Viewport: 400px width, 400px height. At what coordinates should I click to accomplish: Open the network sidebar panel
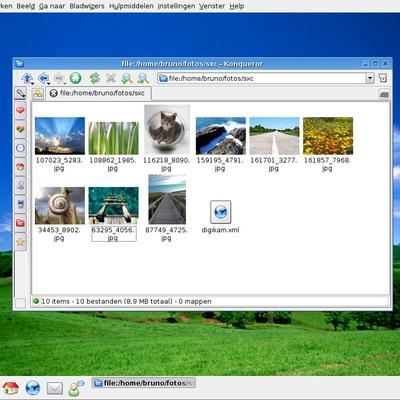(x=20, y=185)
